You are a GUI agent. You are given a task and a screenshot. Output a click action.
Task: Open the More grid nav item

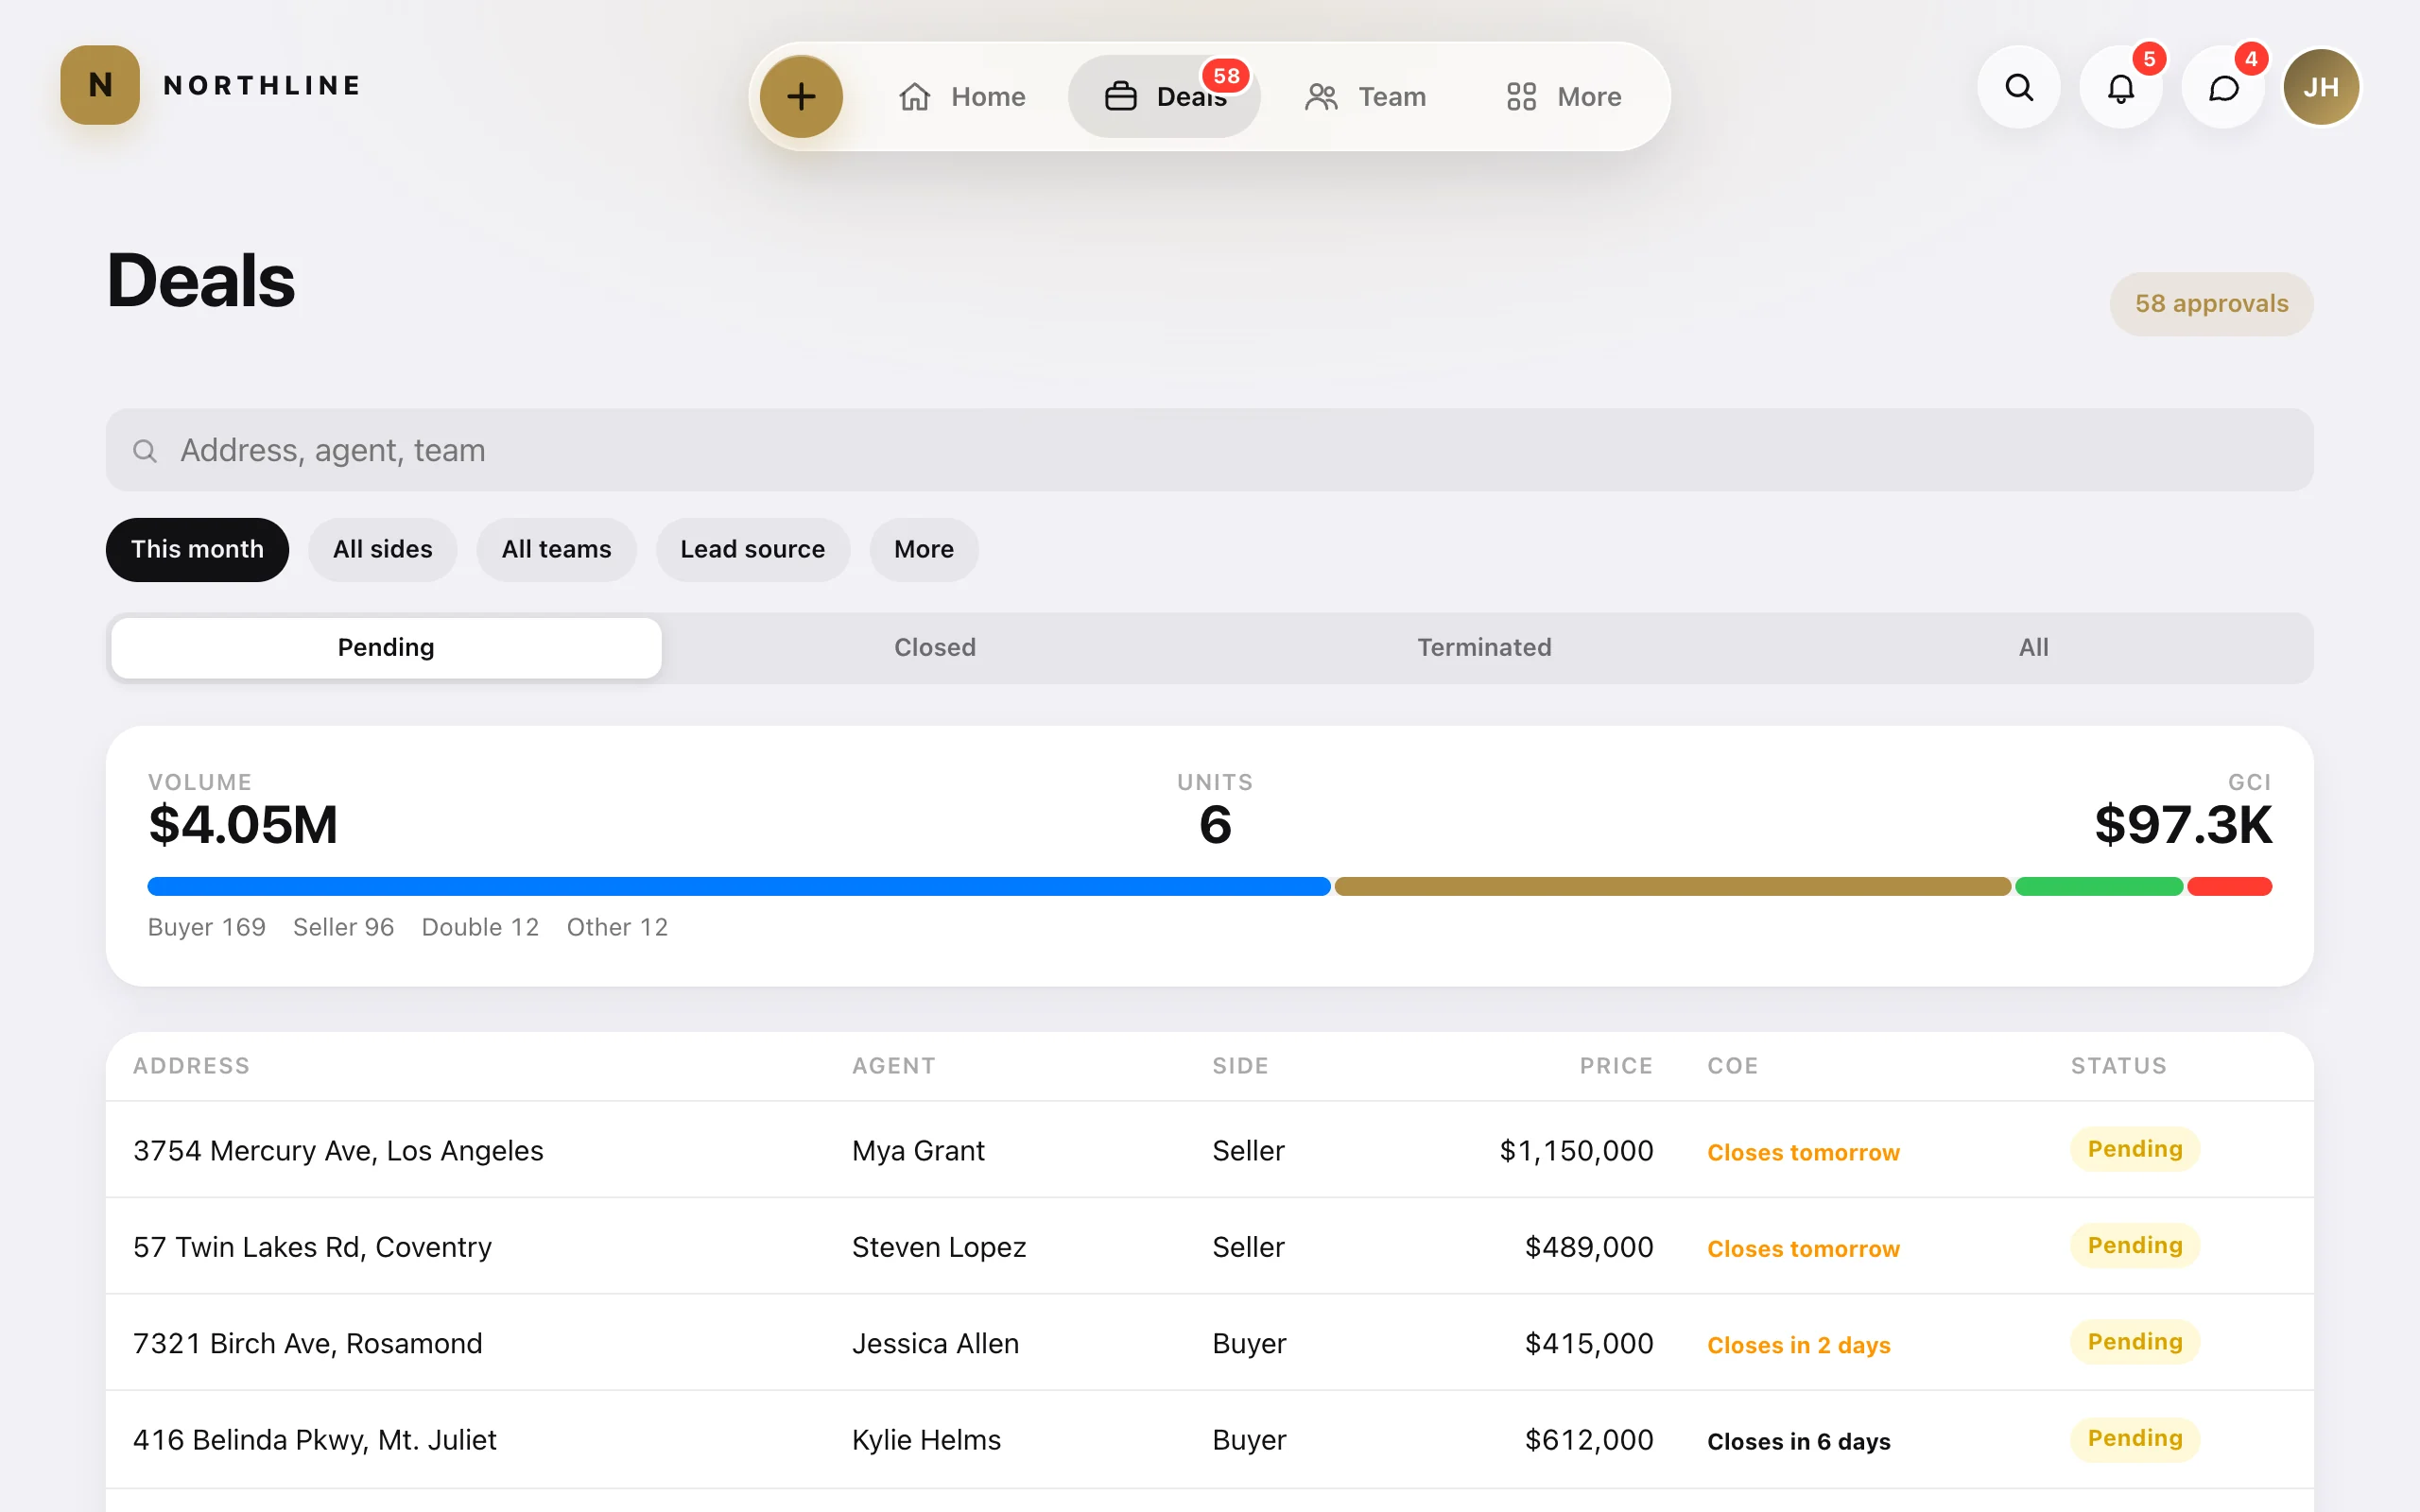point(1563,96)
